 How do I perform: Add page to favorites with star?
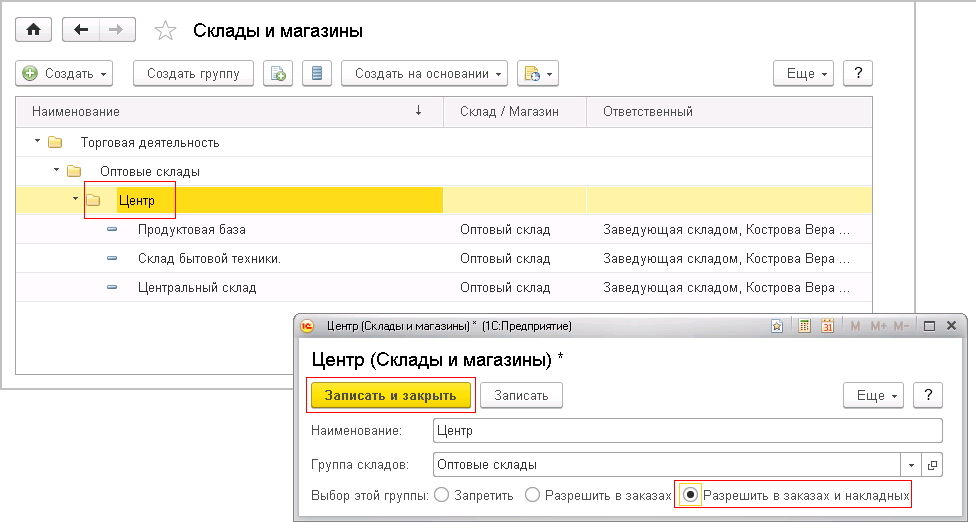point(165,31)
